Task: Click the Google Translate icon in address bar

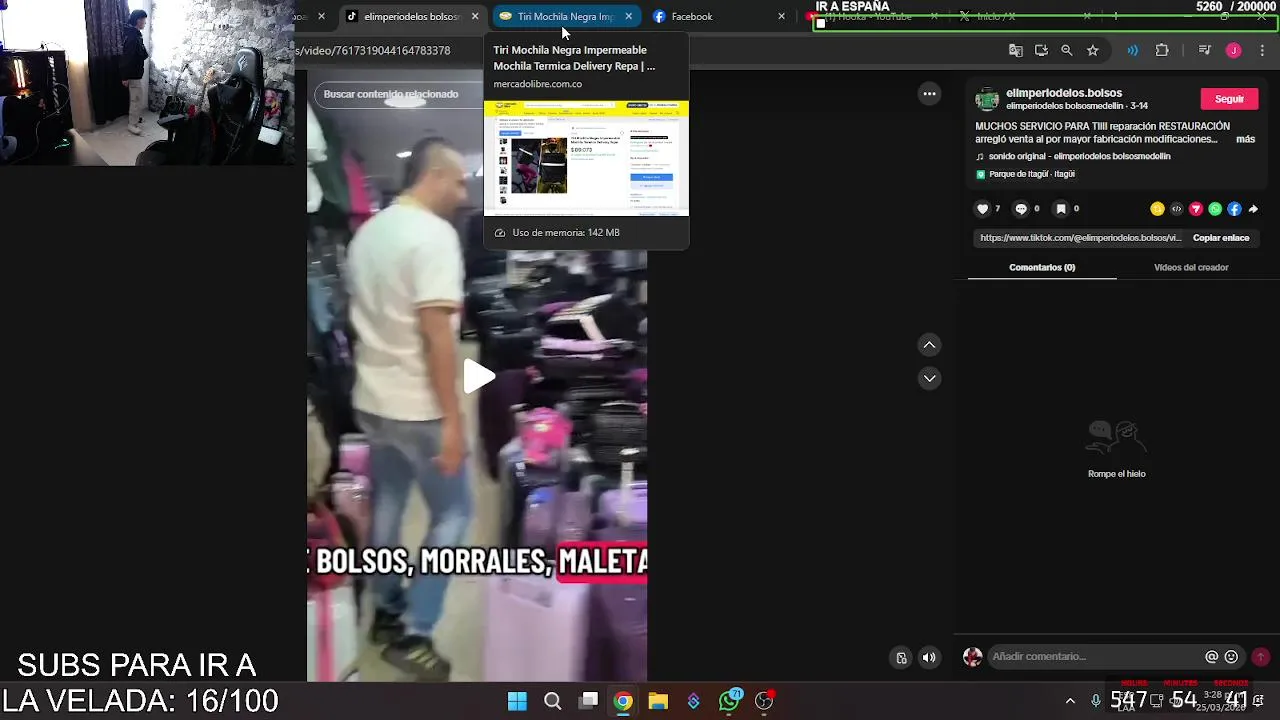Action: coord(1016,50)
